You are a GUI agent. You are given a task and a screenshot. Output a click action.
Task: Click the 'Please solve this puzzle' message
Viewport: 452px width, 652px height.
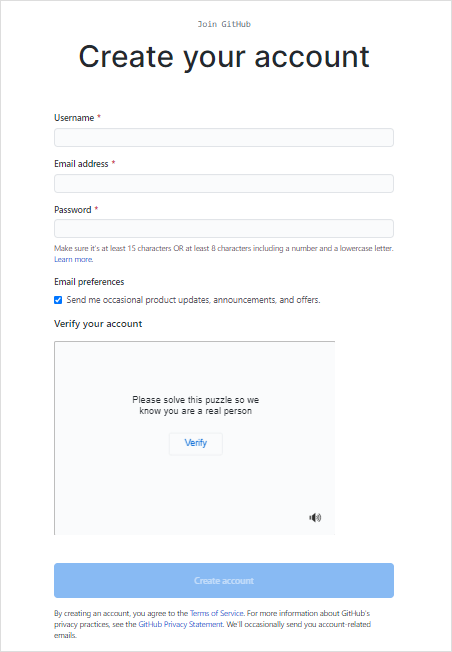[x=195, y=405]
